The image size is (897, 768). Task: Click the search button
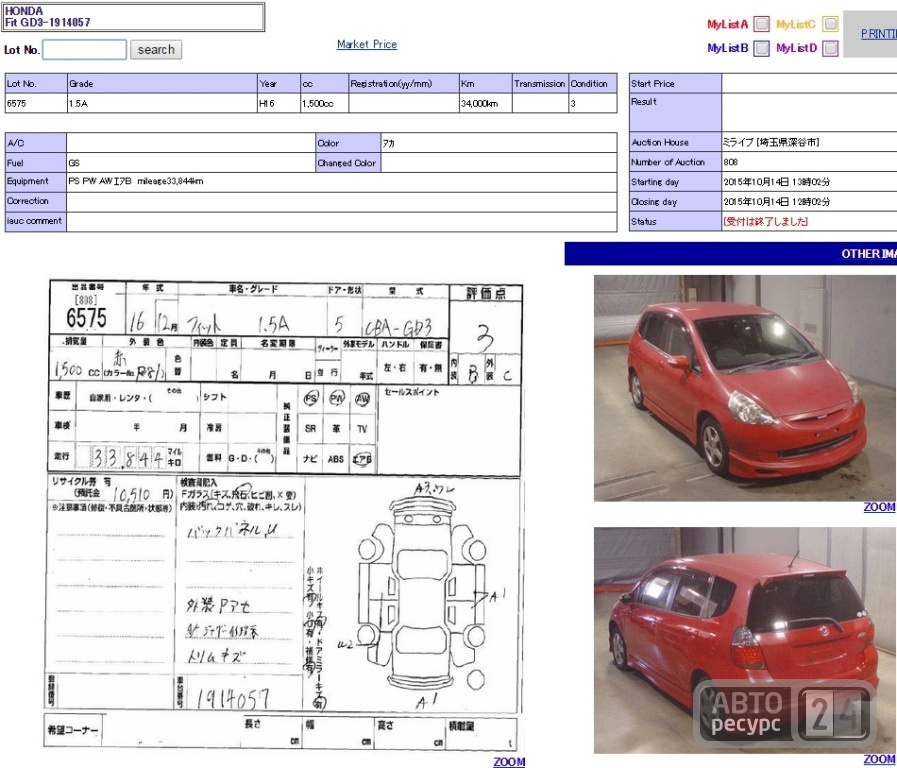156,50
